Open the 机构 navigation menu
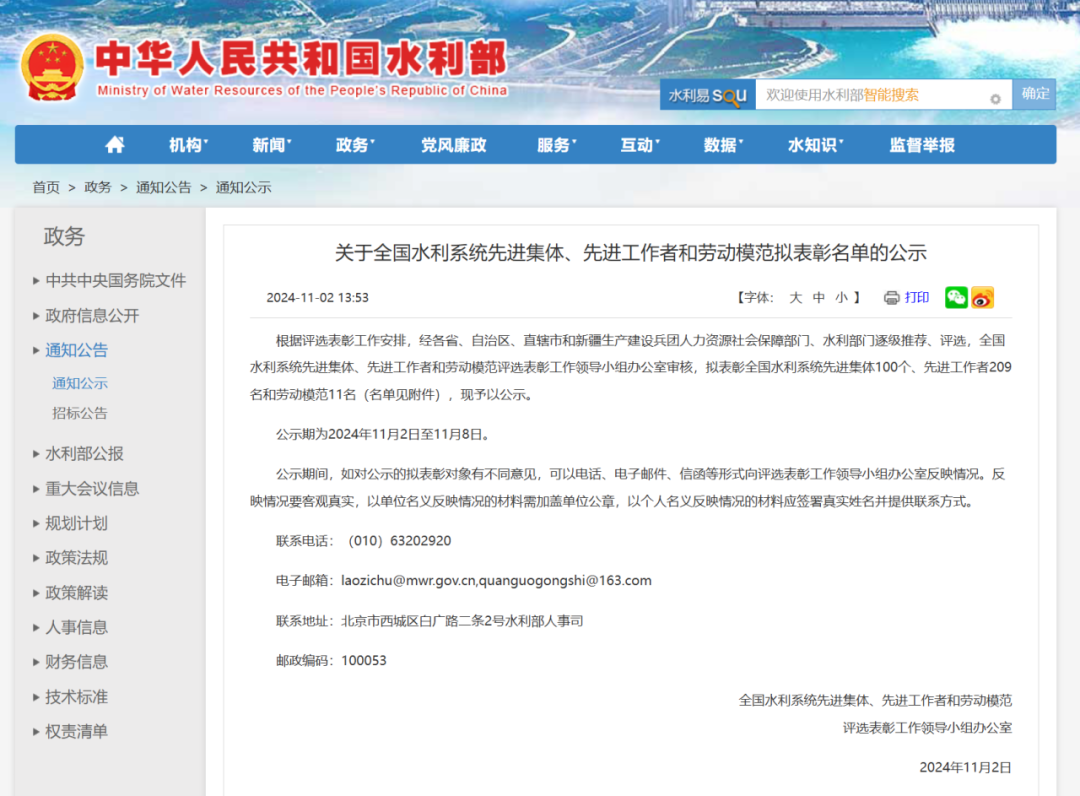Screen dimensions: 1080x796 (188, 145)
